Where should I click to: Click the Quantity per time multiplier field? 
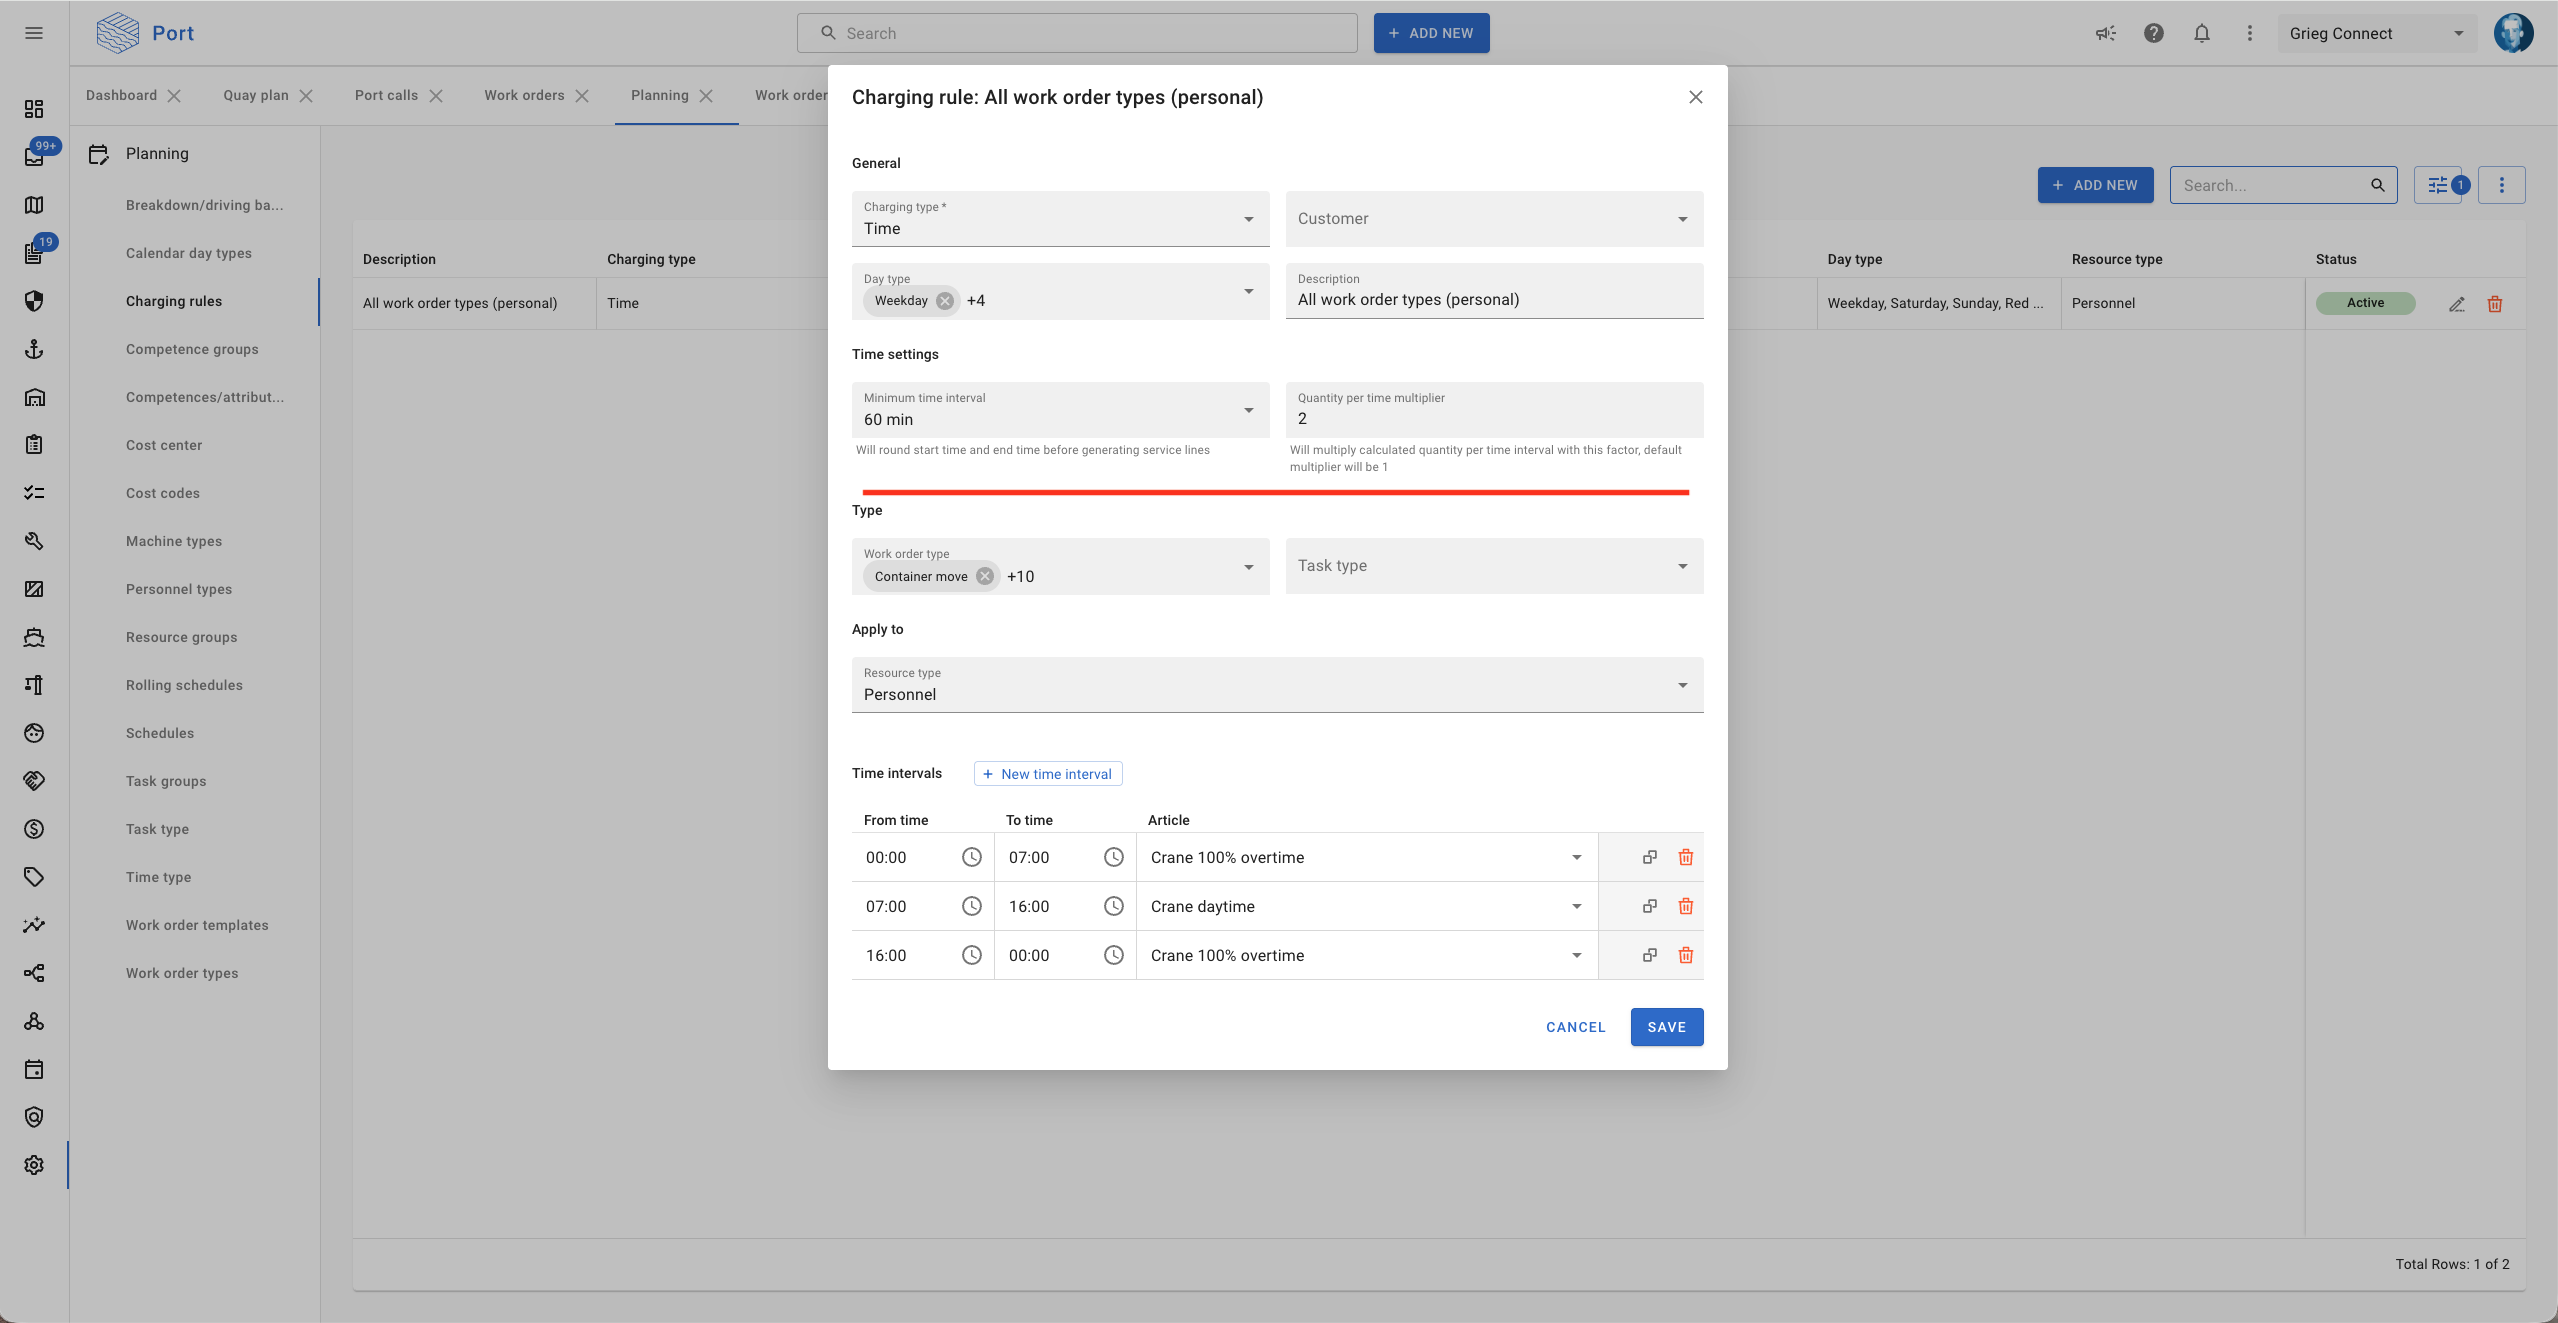1493,418
